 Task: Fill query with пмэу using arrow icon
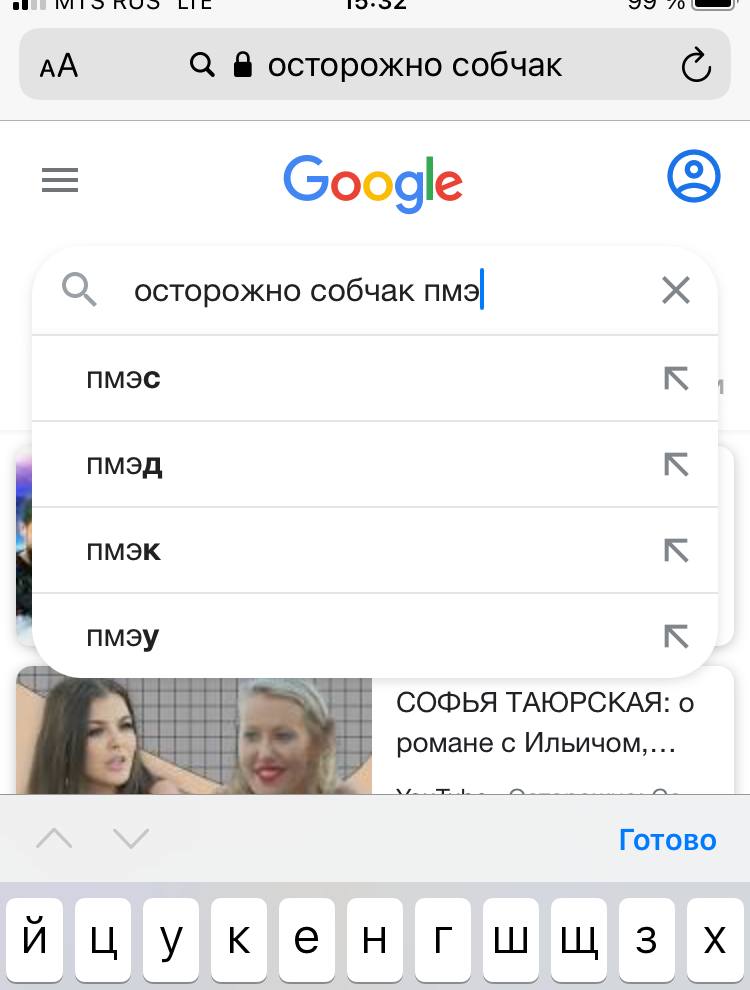click(x=676, y=636)
